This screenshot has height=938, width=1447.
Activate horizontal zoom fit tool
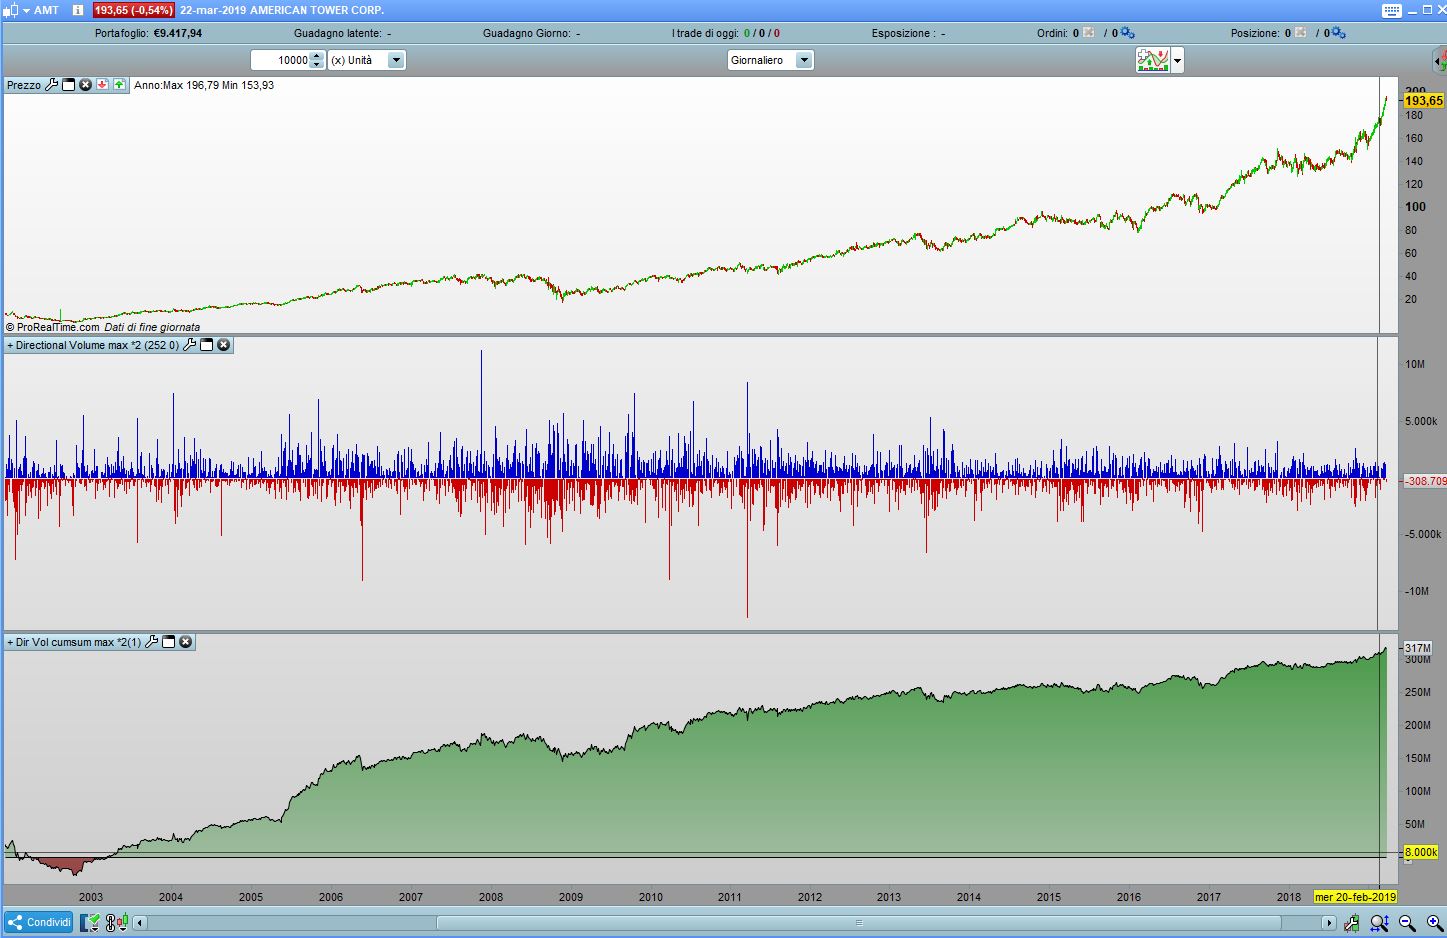[x=1380, y=923]
